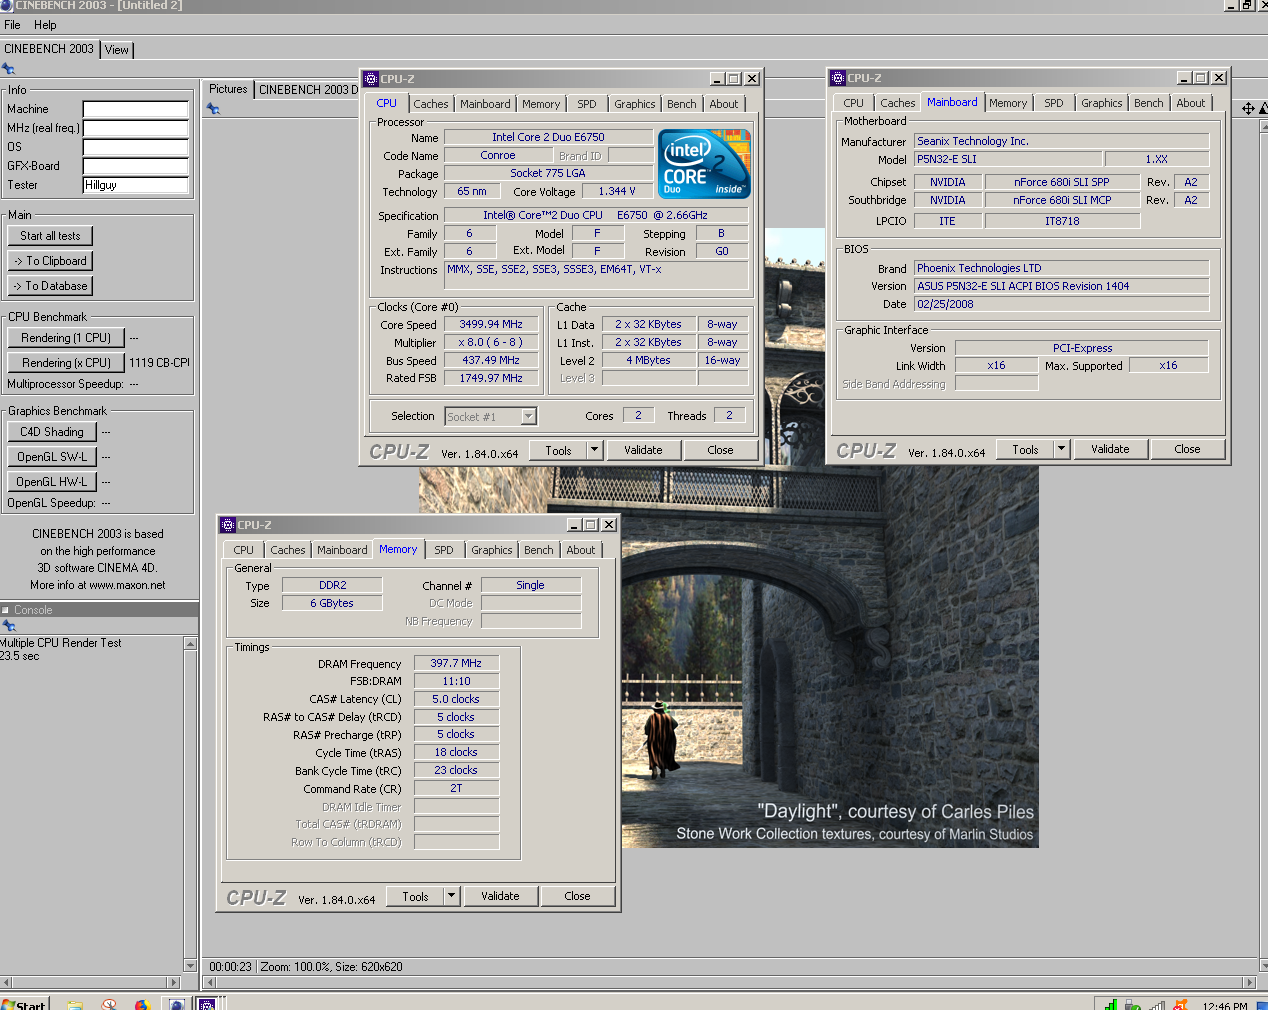Click the title bar icon of the CPU-Z Memory window
The height and width of the screenshot is (1010, 1268).
tap(228, 525)
